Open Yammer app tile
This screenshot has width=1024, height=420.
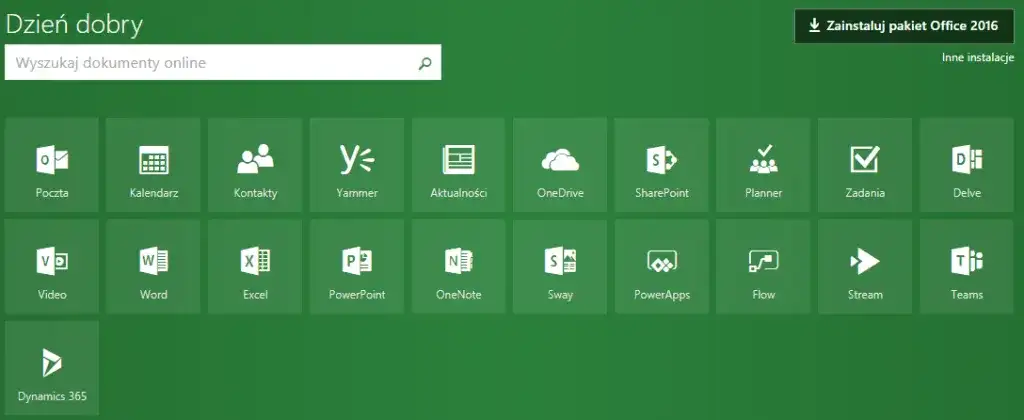[357, 165]
